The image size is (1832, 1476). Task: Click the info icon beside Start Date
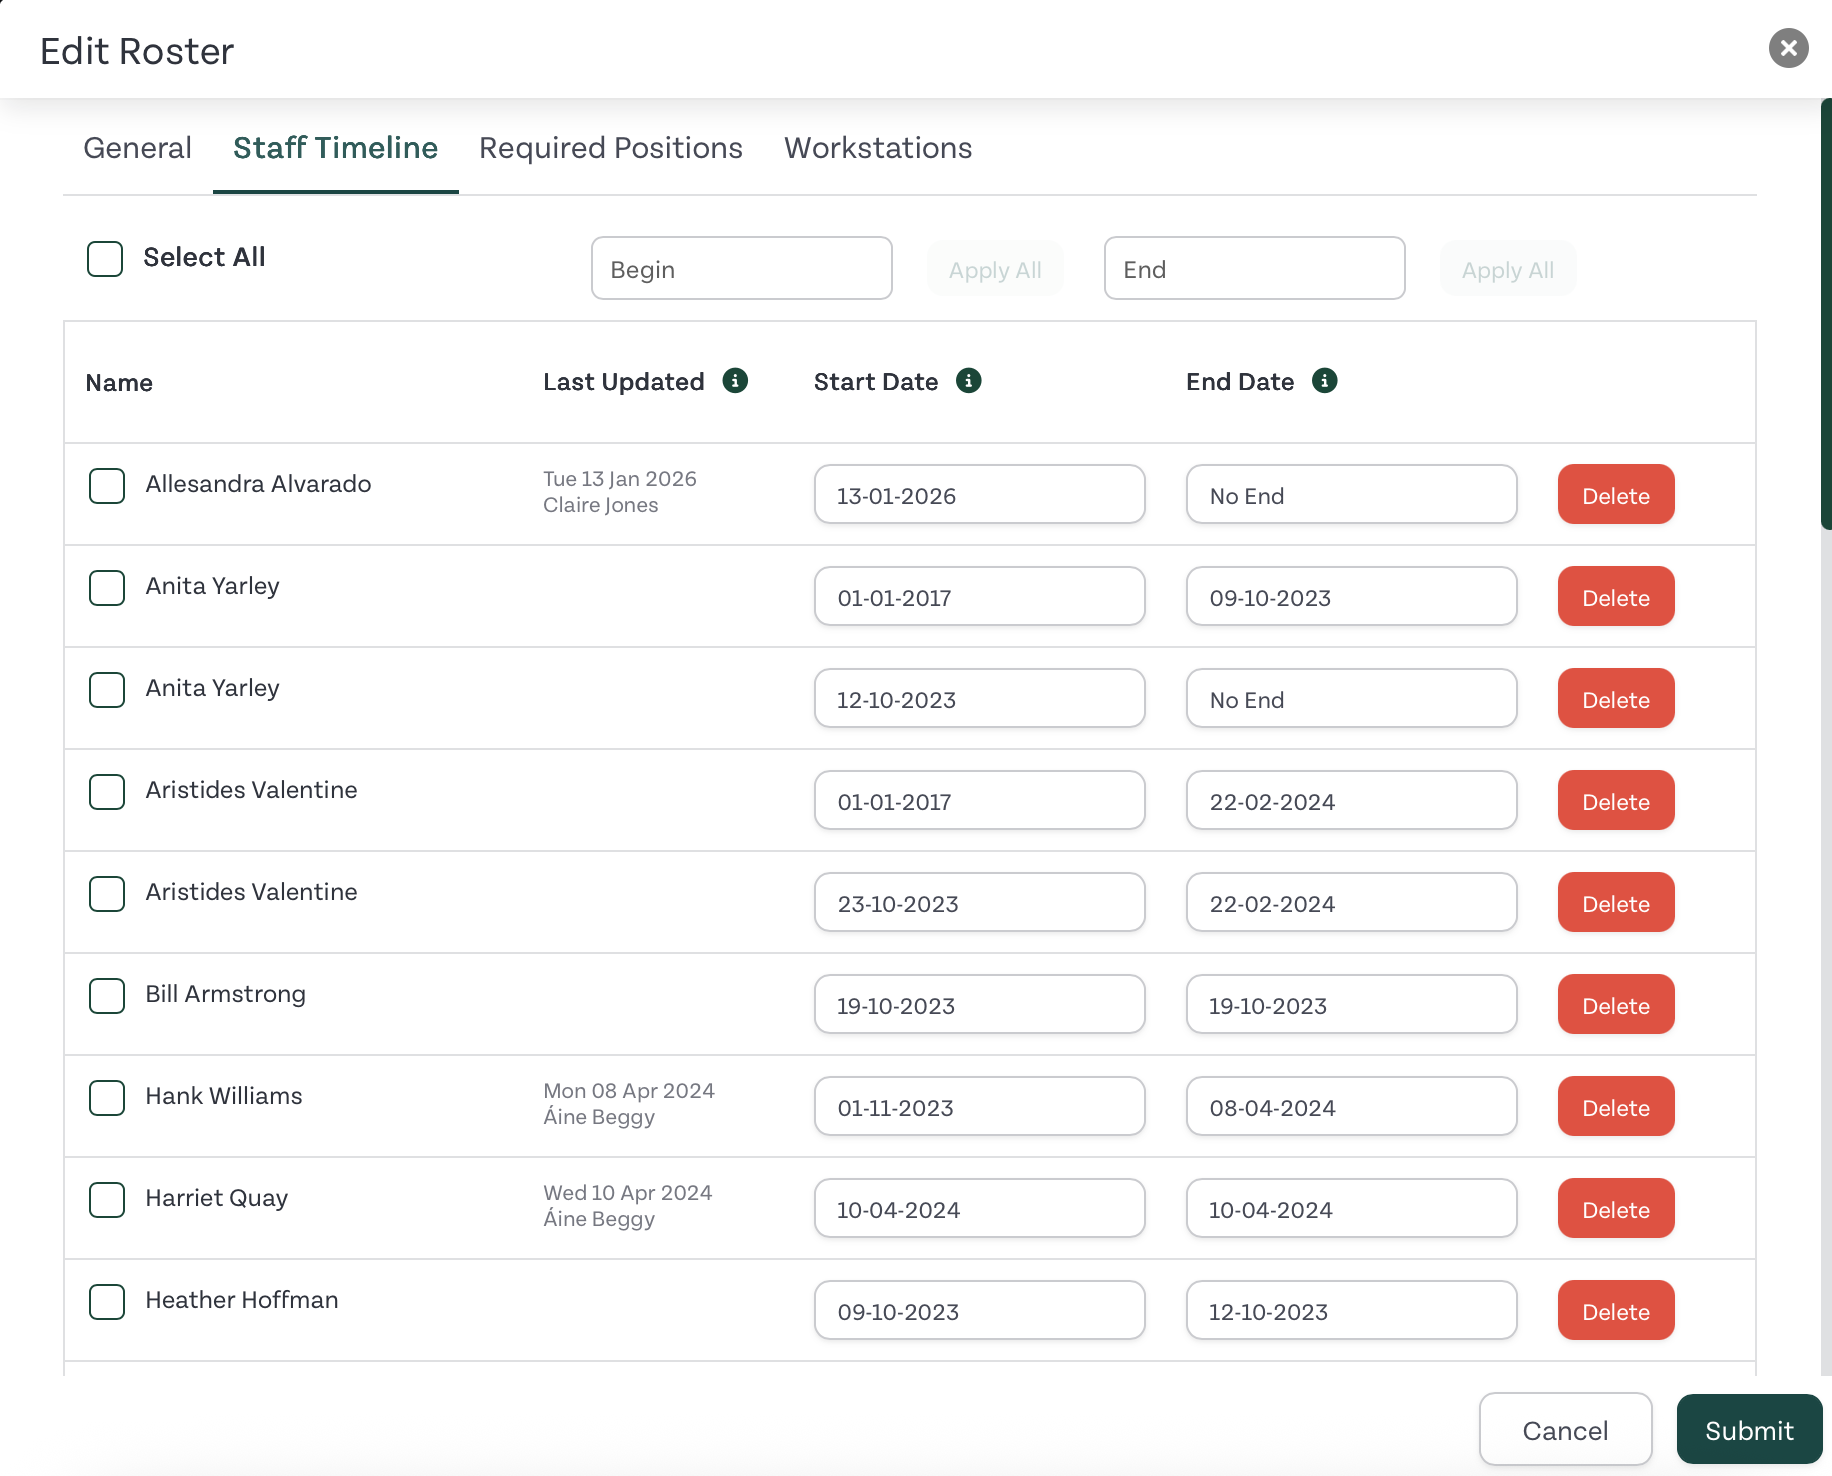click(968, 381)
